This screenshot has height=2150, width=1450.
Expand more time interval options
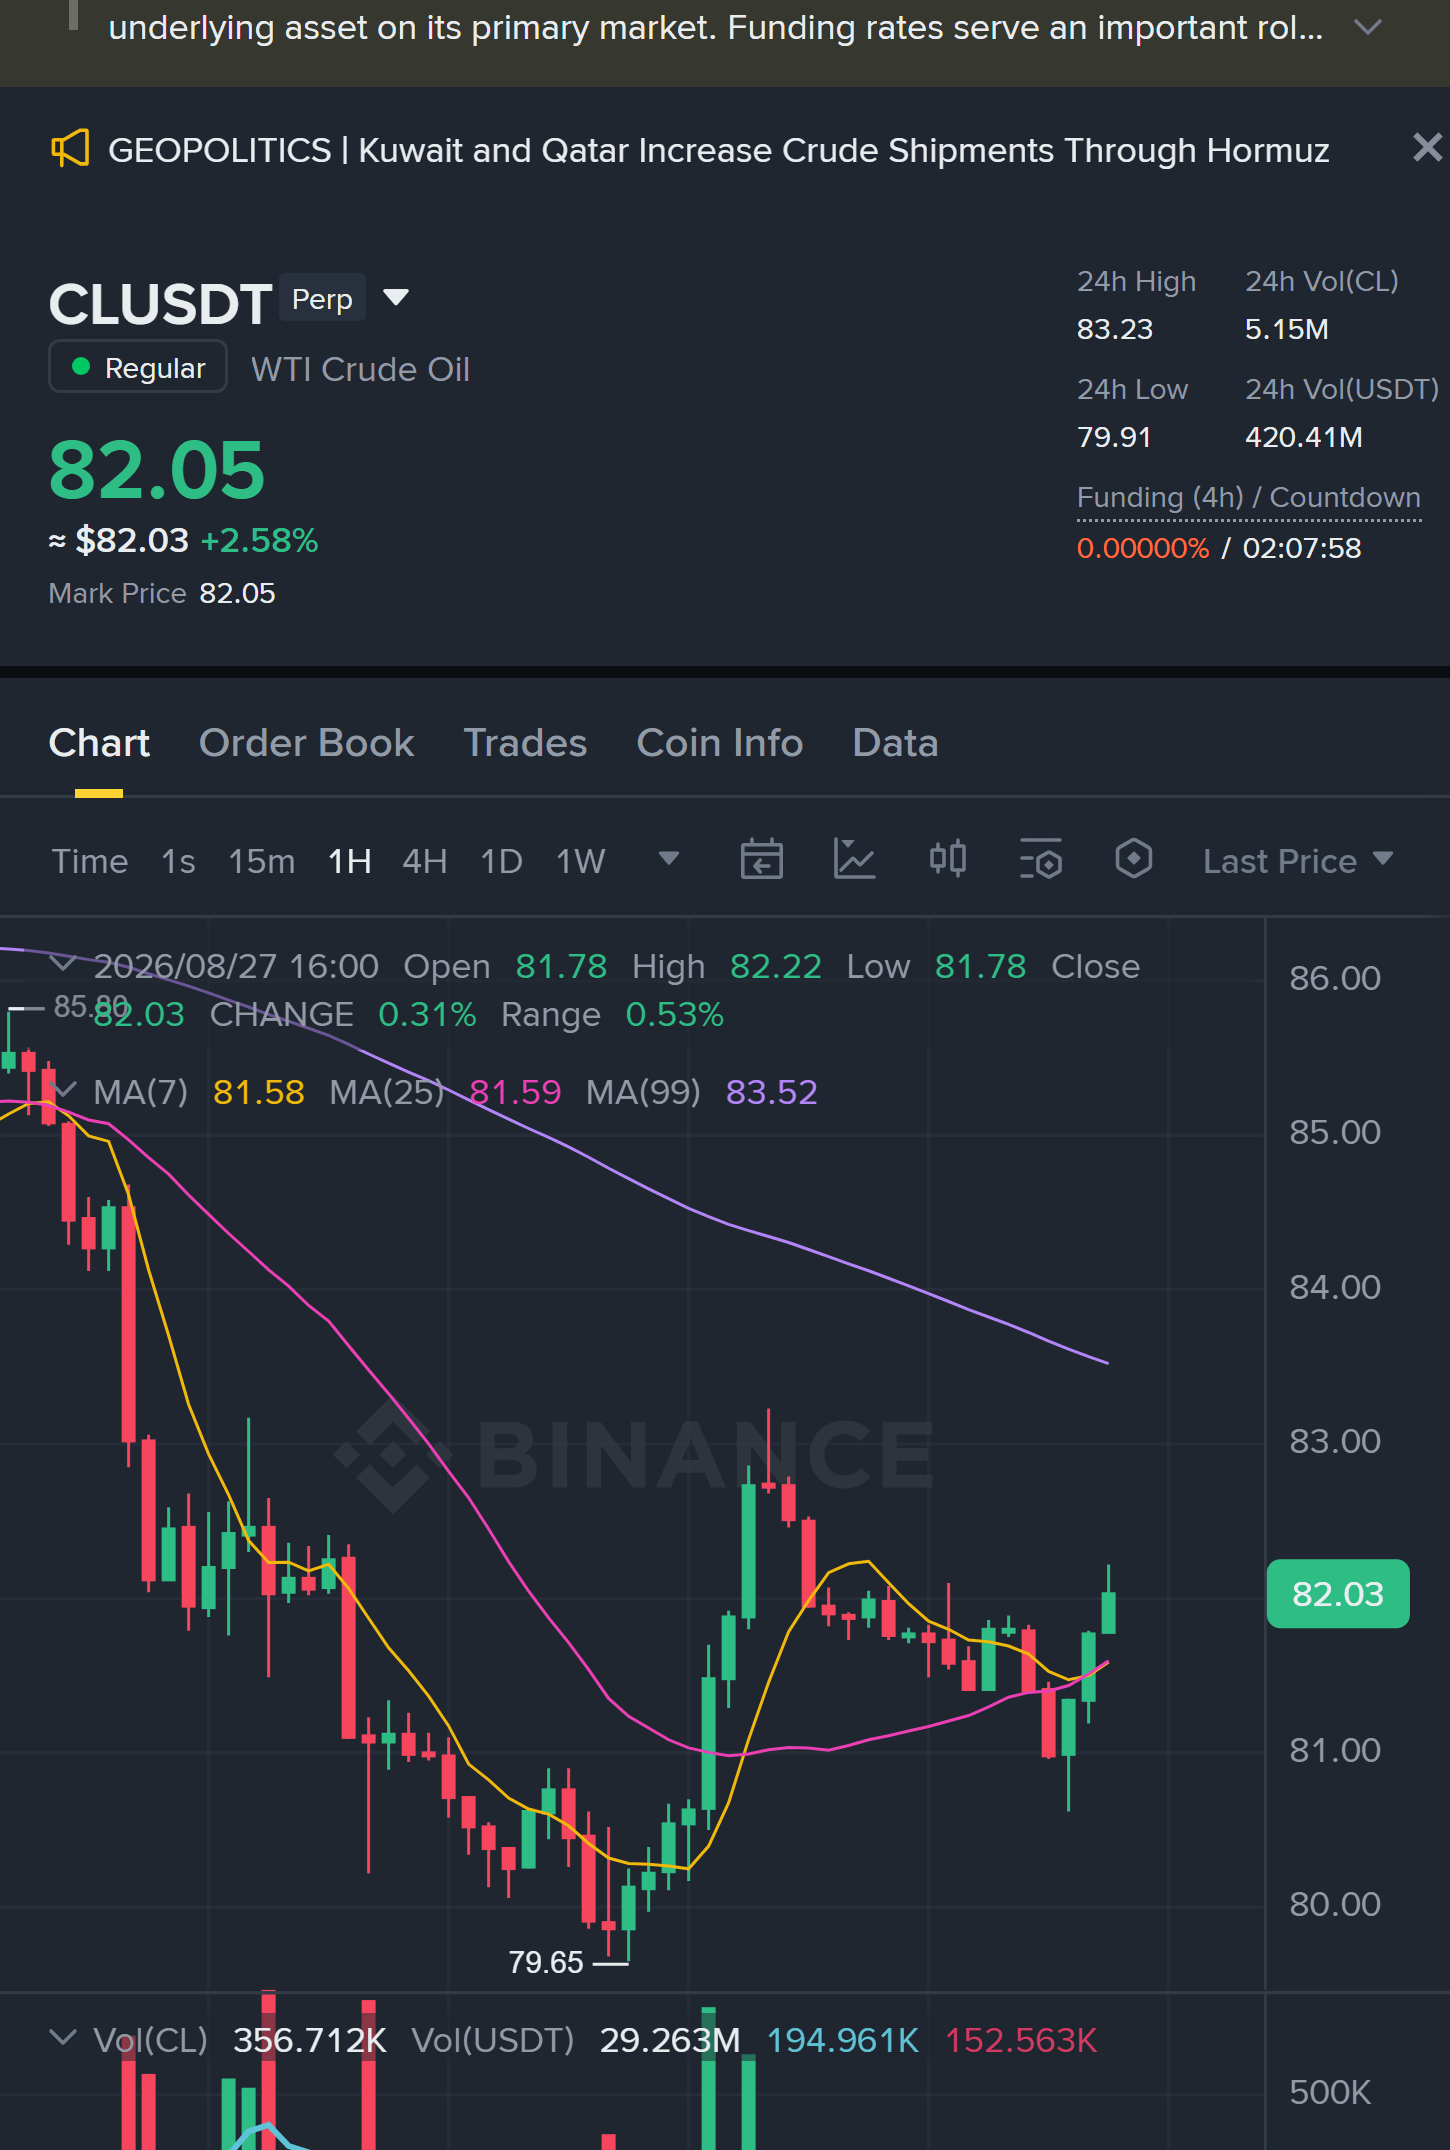point(669,859)
